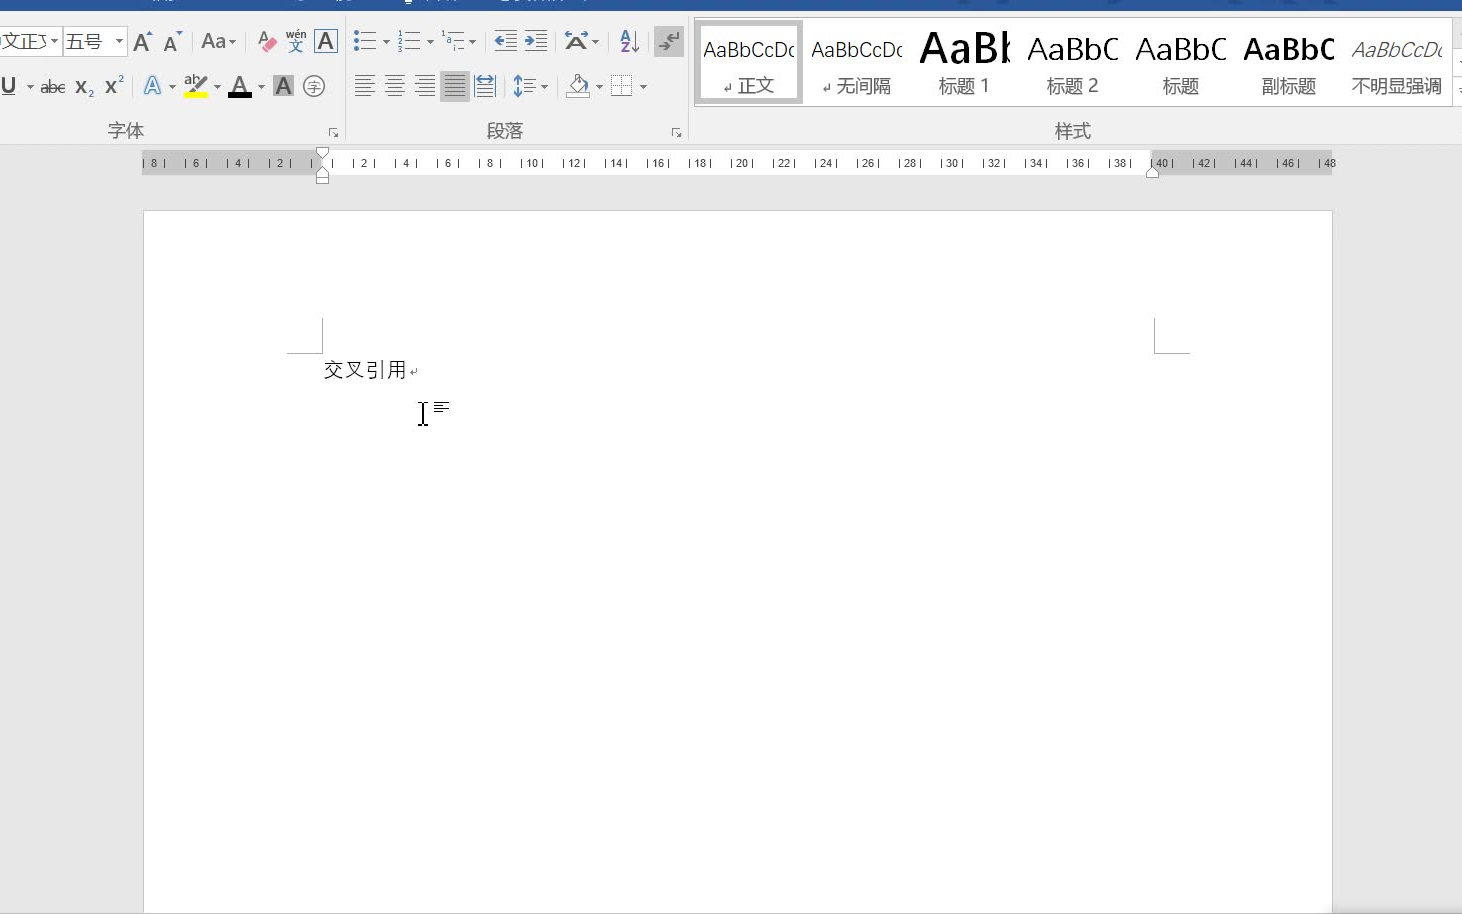This screenshot has height=914, width=1462.
Task: Apply the 副标题 style
Action: click(x=1288, y=62)
